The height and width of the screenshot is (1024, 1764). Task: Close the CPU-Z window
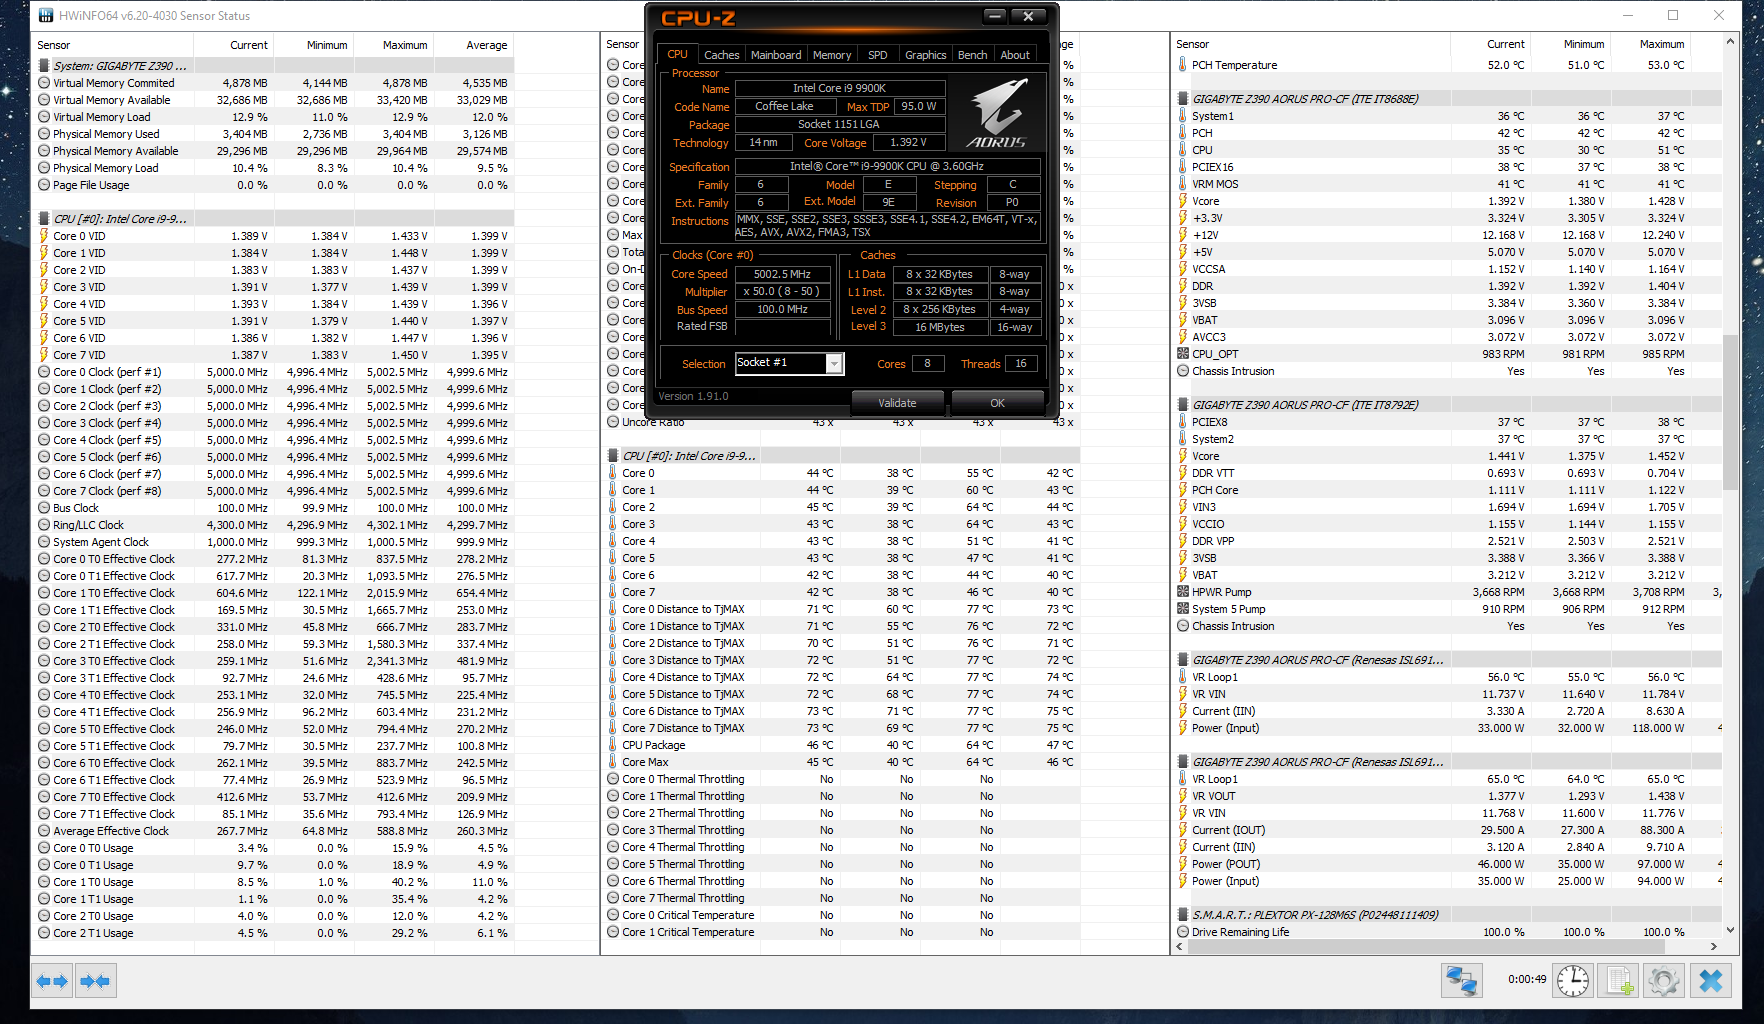click(1028, 16)
